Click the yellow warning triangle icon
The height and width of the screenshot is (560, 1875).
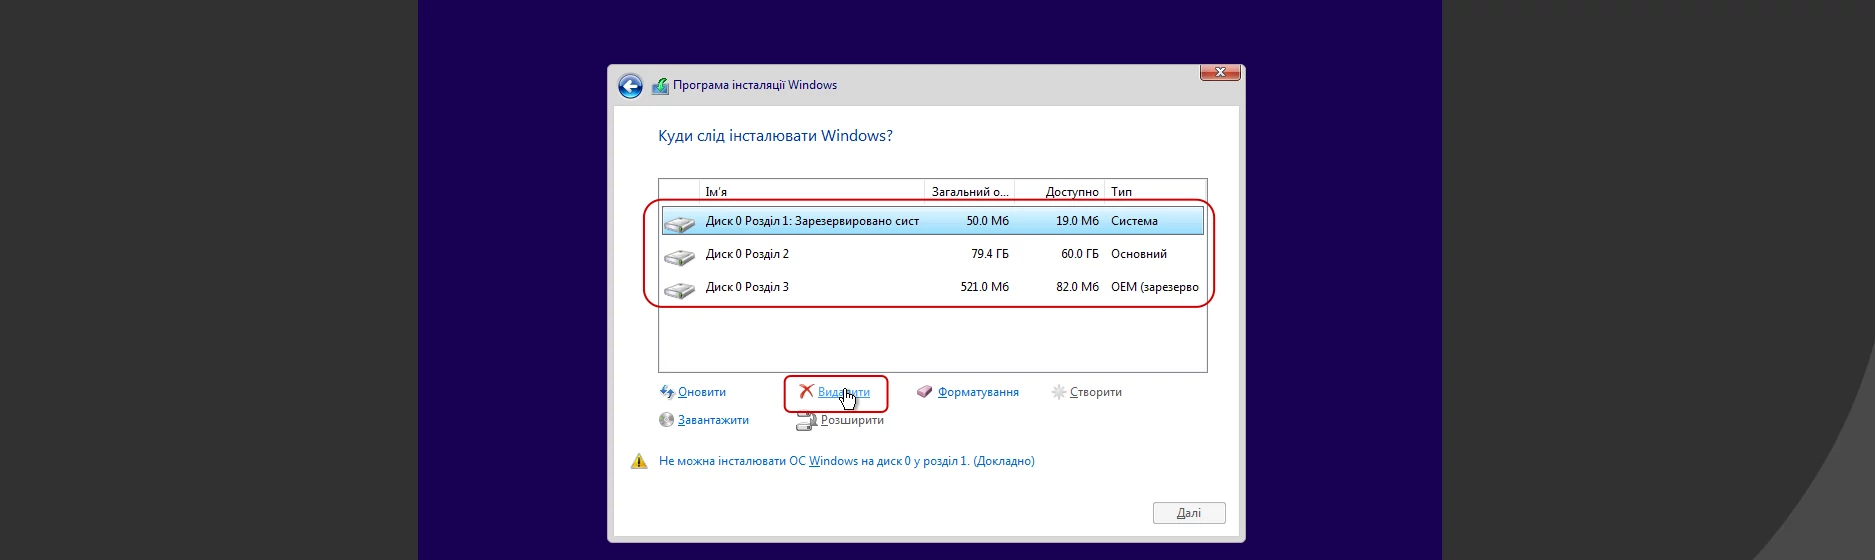[639, 461]
